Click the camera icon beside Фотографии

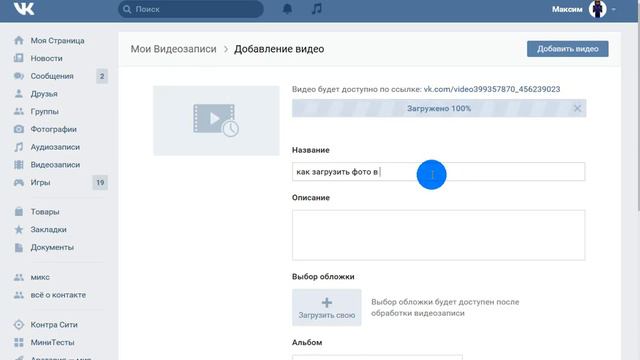coord(19,129)
